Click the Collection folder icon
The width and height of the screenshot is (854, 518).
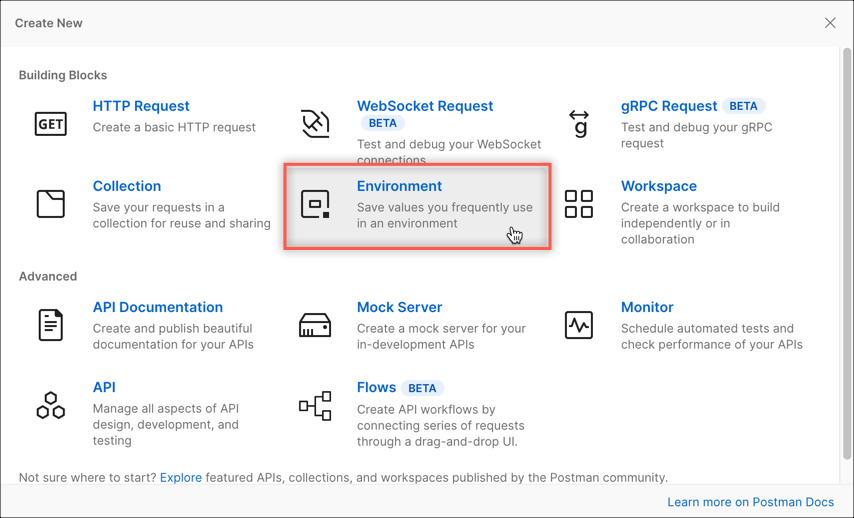pos(51,204)
